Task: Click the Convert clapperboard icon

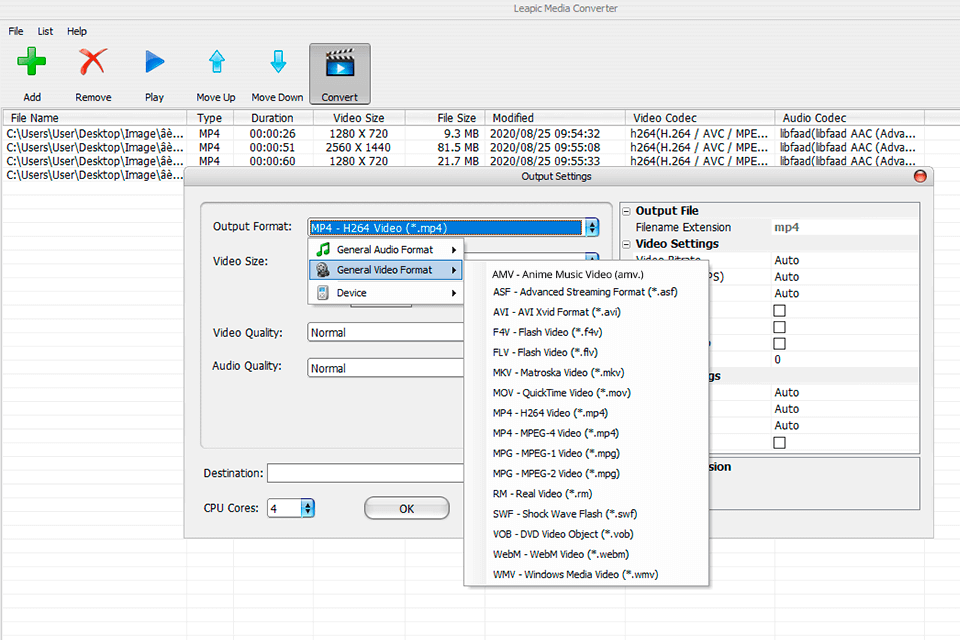Action: coord(340,63)
